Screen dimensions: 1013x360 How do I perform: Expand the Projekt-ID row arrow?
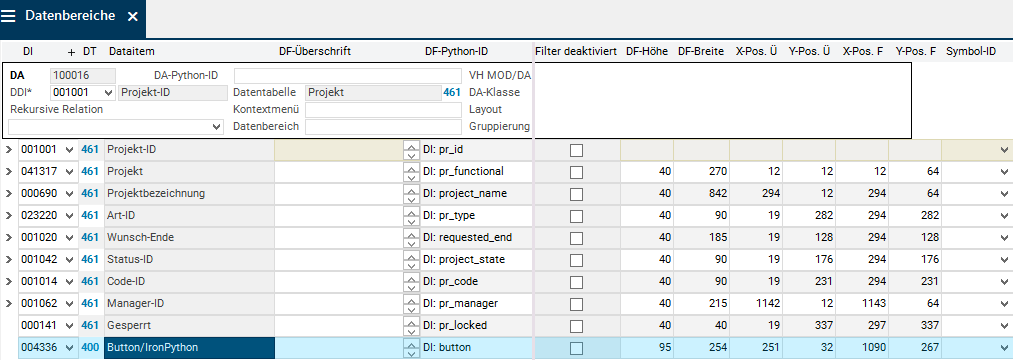(8, 150)
